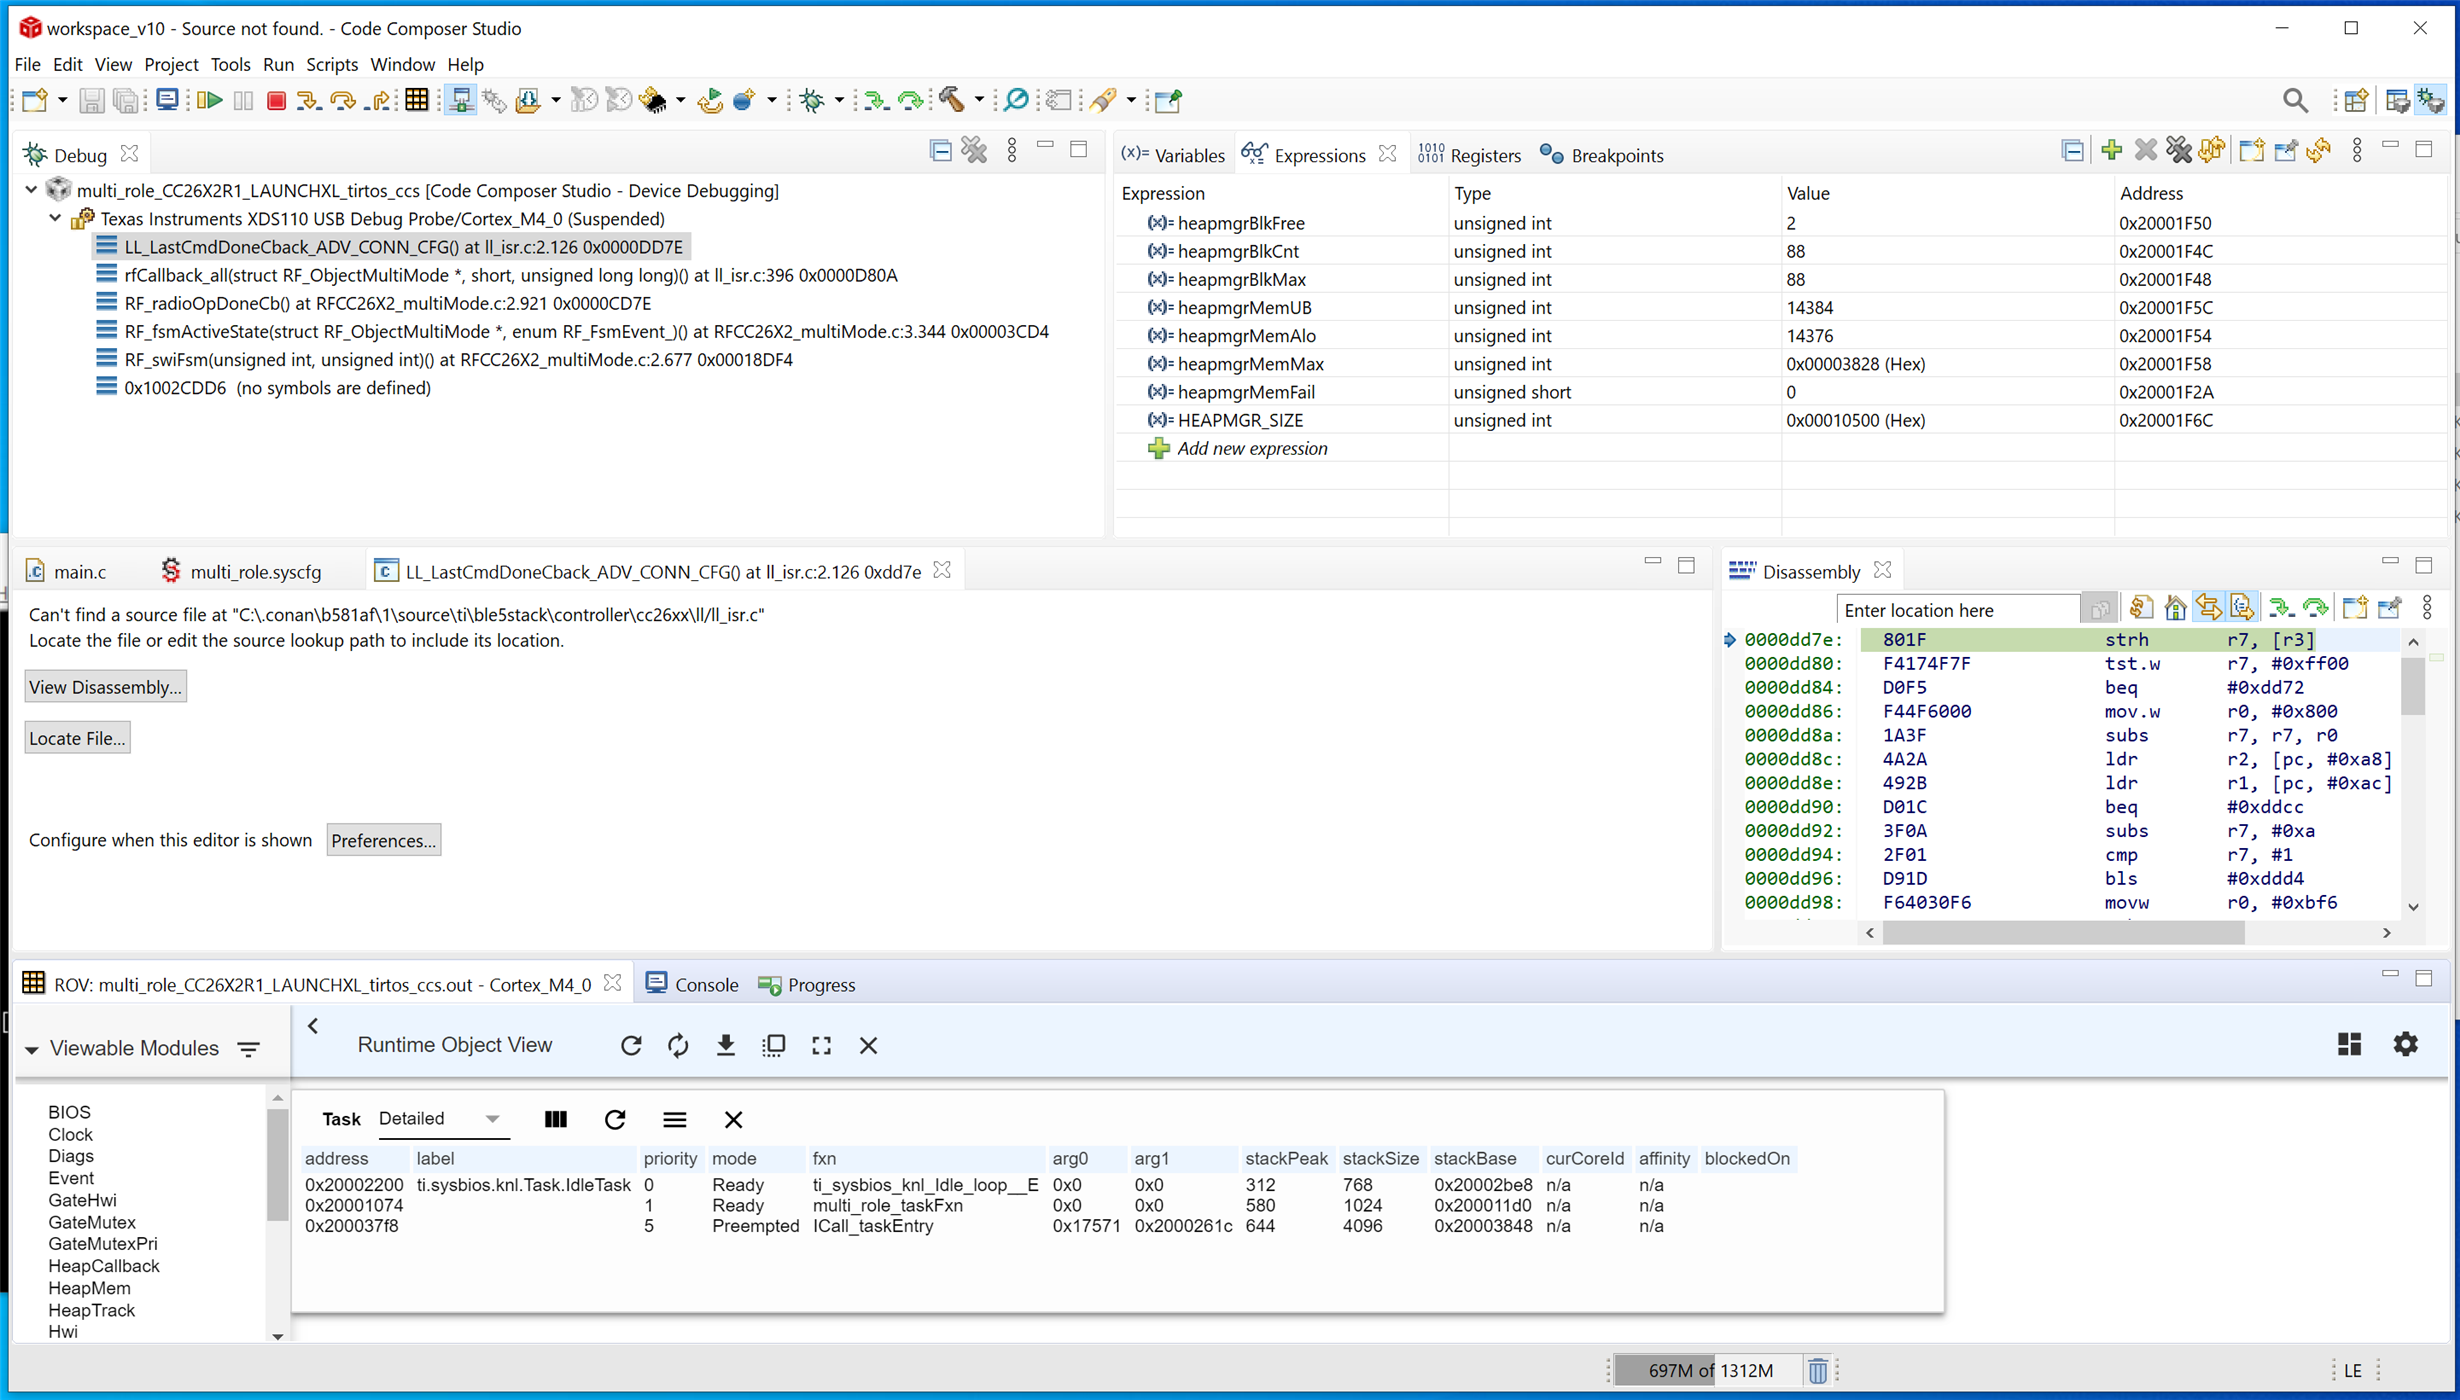The image size is (2460, 1400).
Task: Click the Resume debug button
Action: pos(209,100)
